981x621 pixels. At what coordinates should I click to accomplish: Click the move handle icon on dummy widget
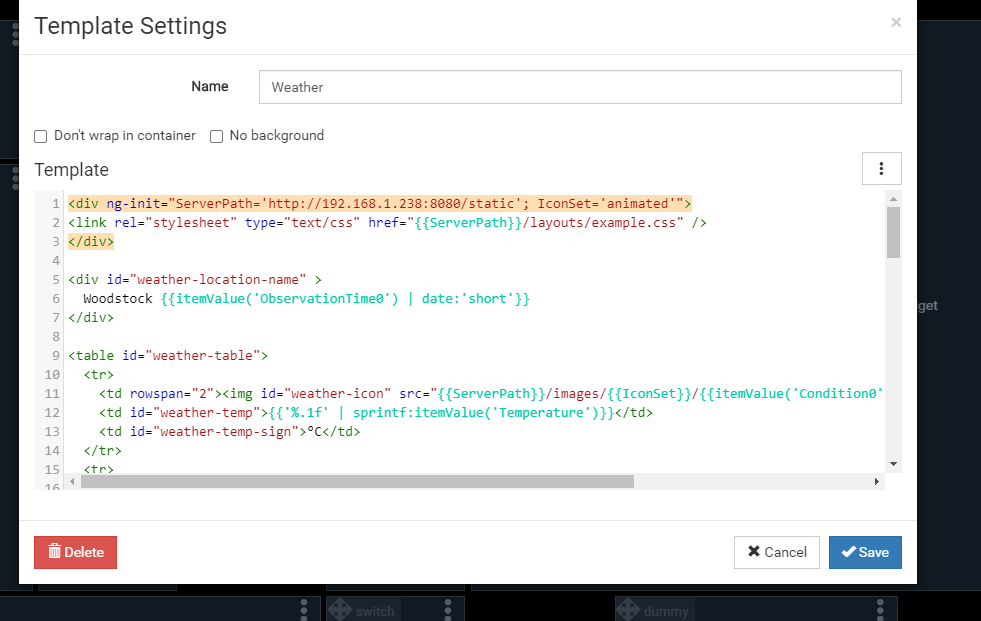[627, 610]
